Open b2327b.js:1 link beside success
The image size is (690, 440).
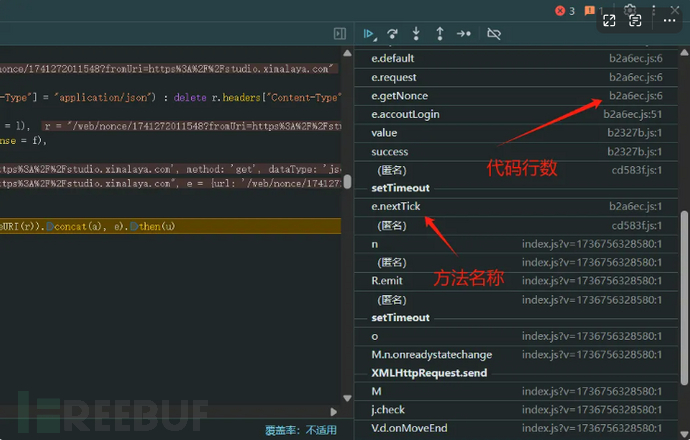point(635,151)
